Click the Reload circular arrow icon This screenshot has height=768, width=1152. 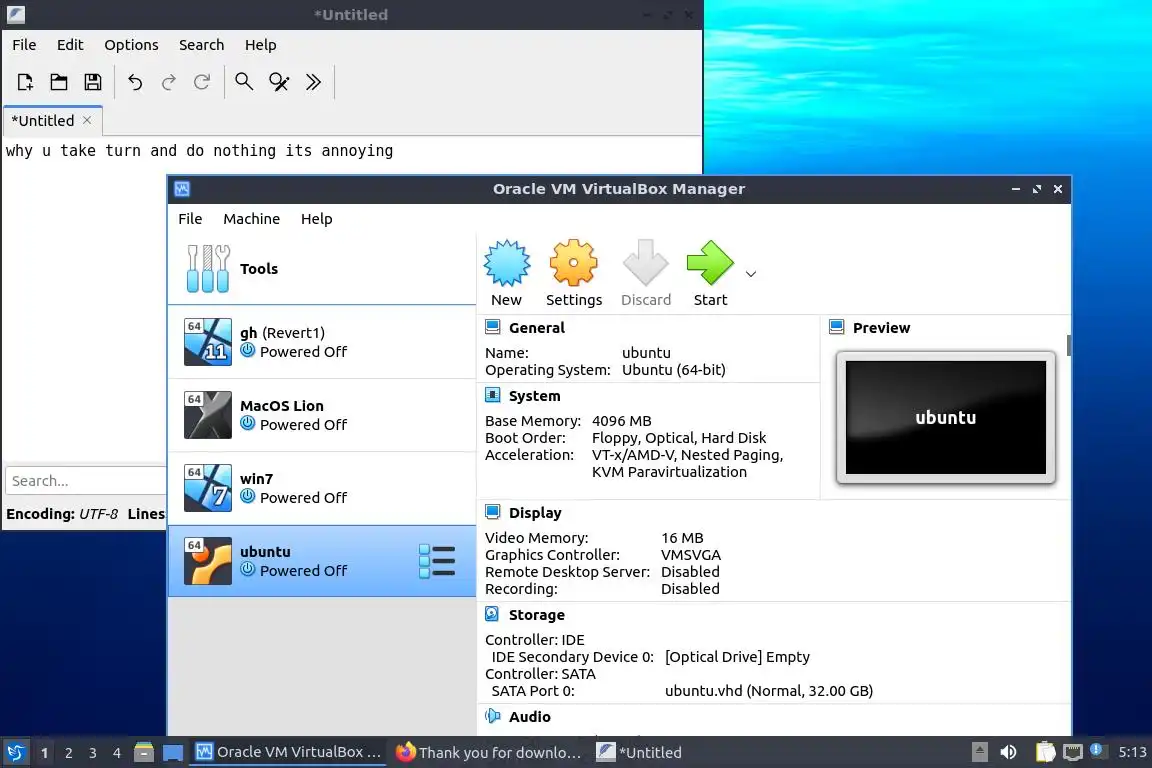202,82
